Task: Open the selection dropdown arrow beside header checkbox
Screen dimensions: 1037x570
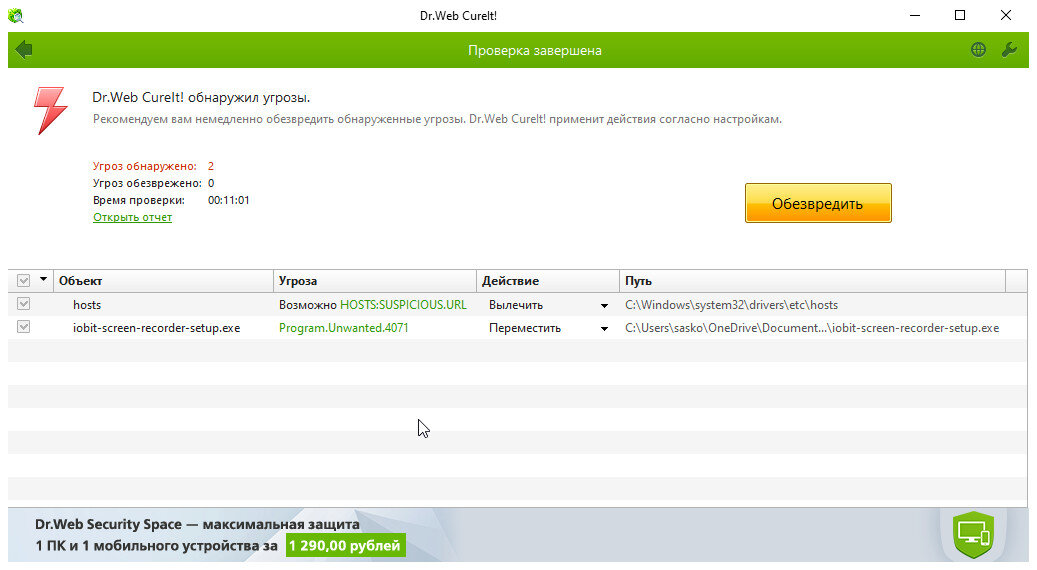Action: (x=44, y=280)
